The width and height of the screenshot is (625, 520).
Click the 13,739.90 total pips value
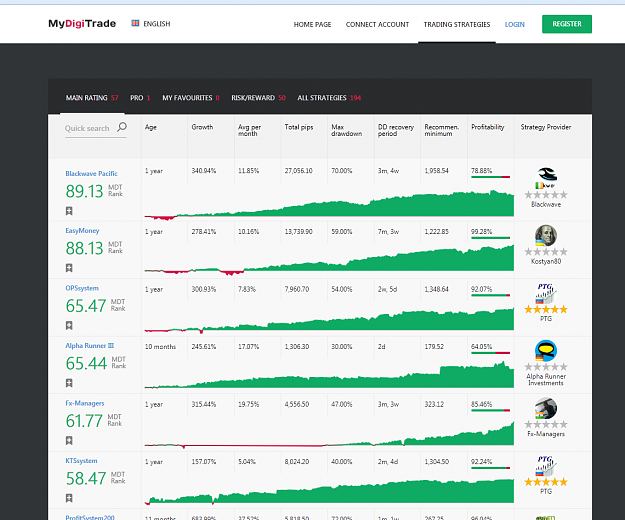point(299,232)
